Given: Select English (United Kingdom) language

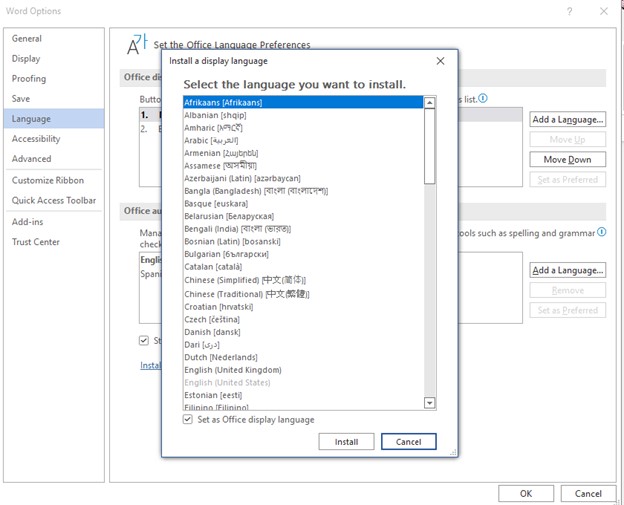Looking at the screenshot, I should pyautogui.click(x=234, y=370).
